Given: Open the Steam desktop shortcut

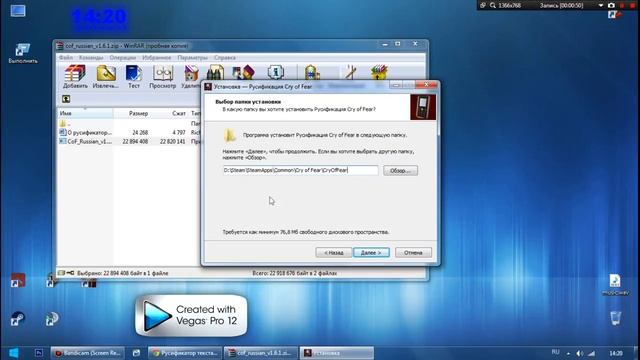Looking at the screenshot, I should point(17,318).
